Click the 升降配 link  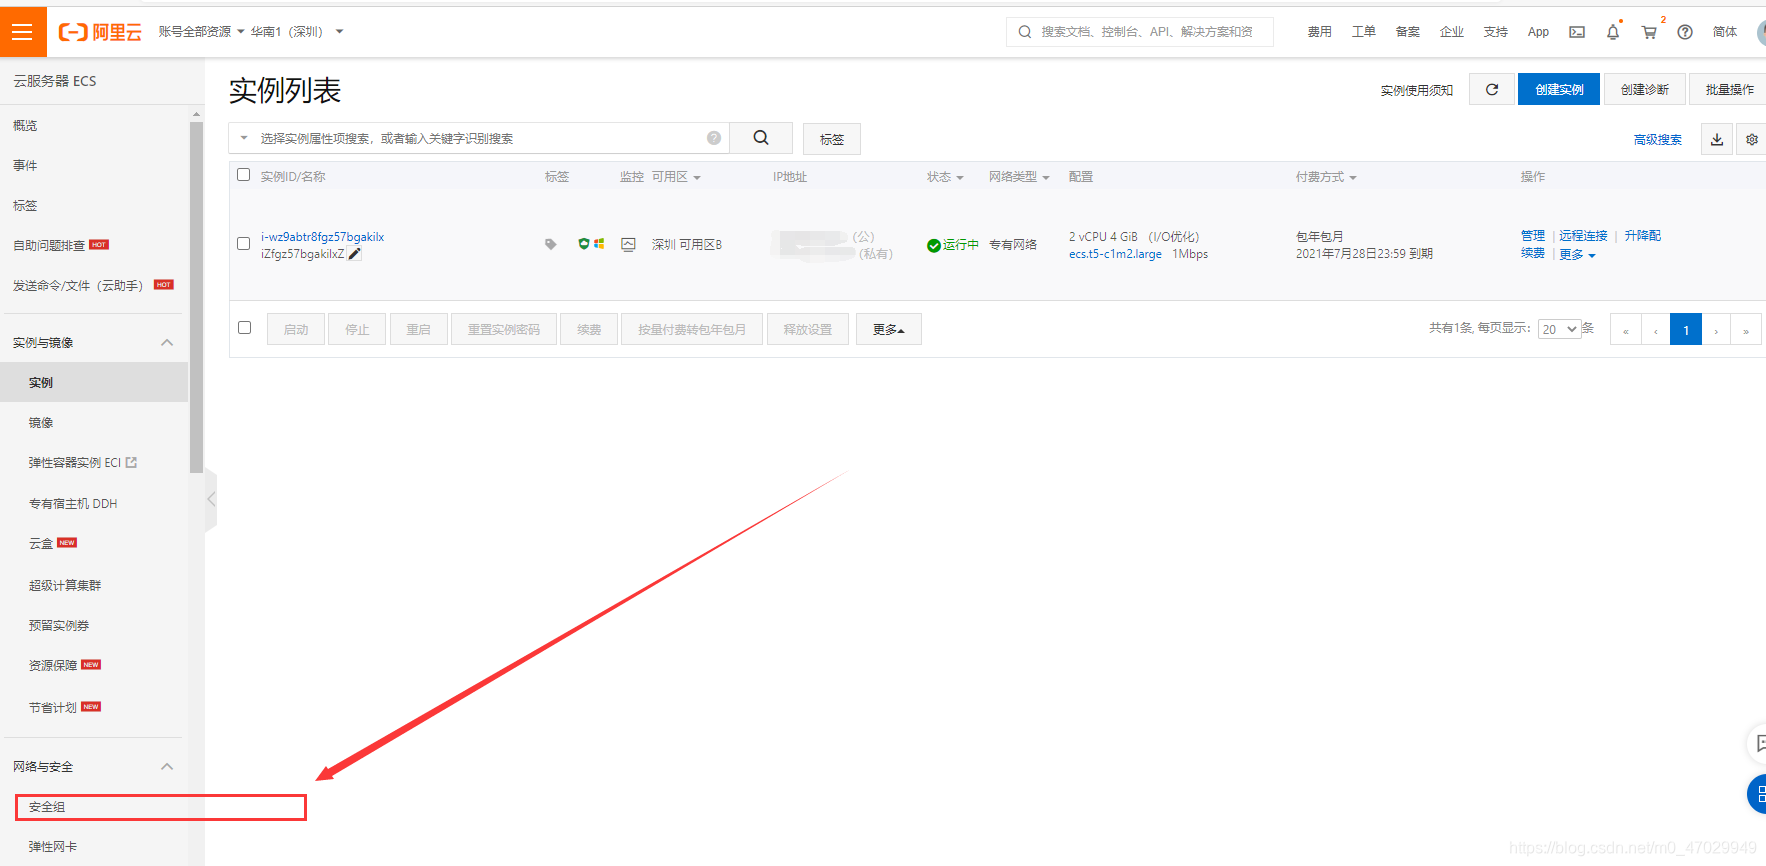1642,236
